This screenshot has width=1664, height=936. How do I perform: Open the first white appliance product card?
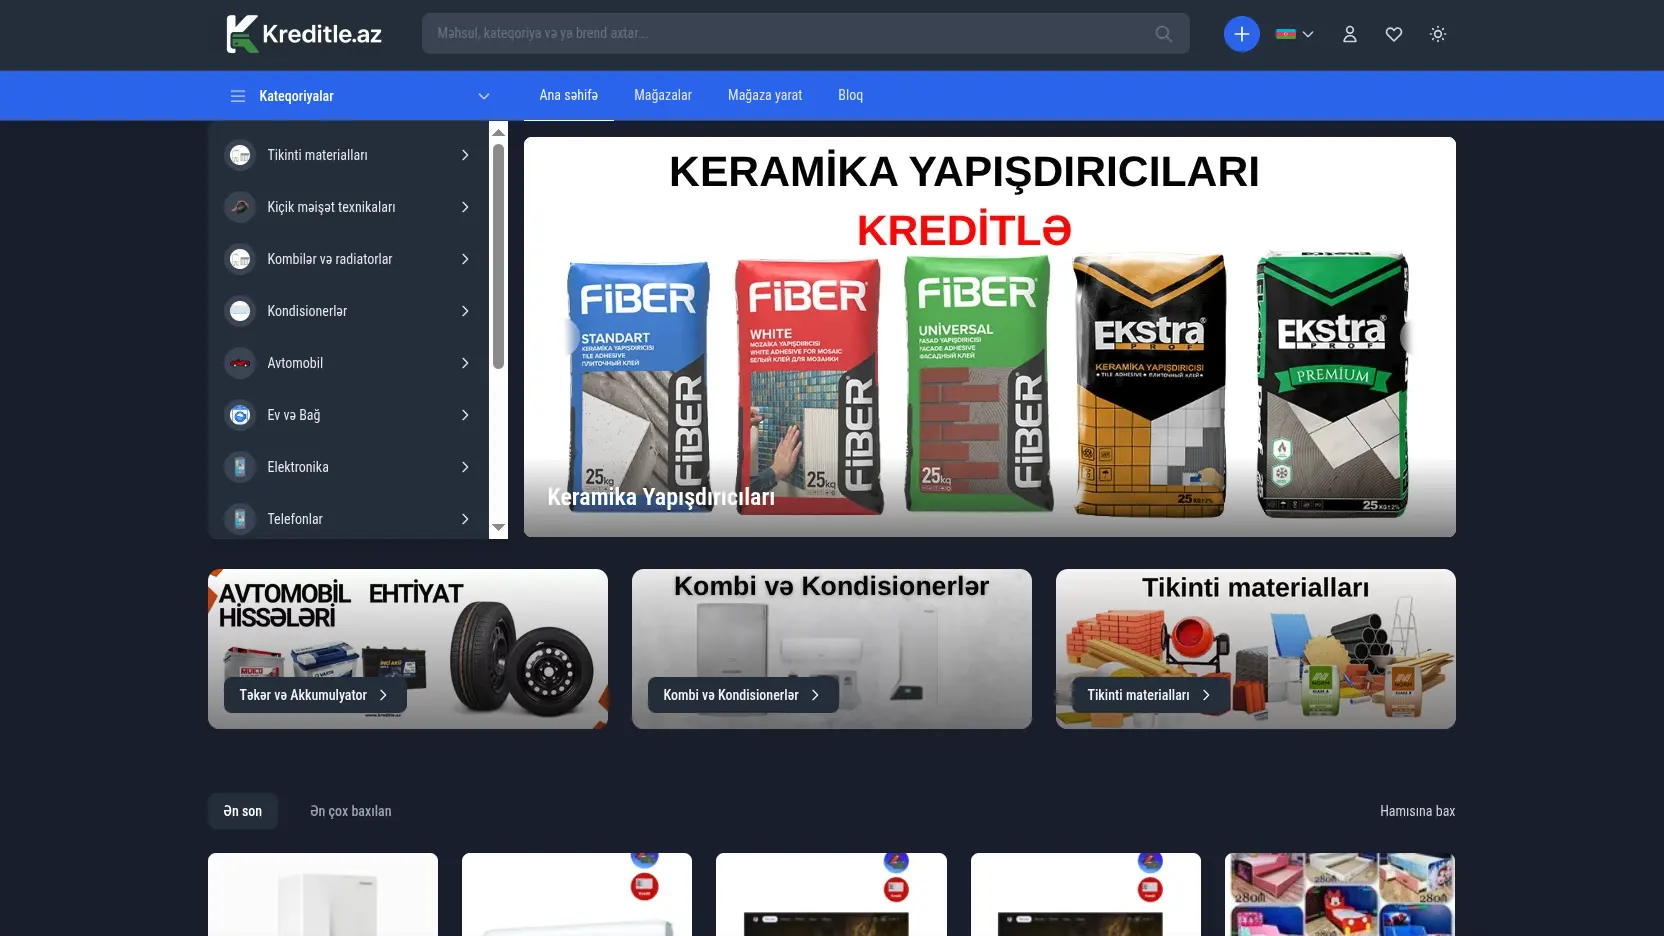tap(323, 894)
